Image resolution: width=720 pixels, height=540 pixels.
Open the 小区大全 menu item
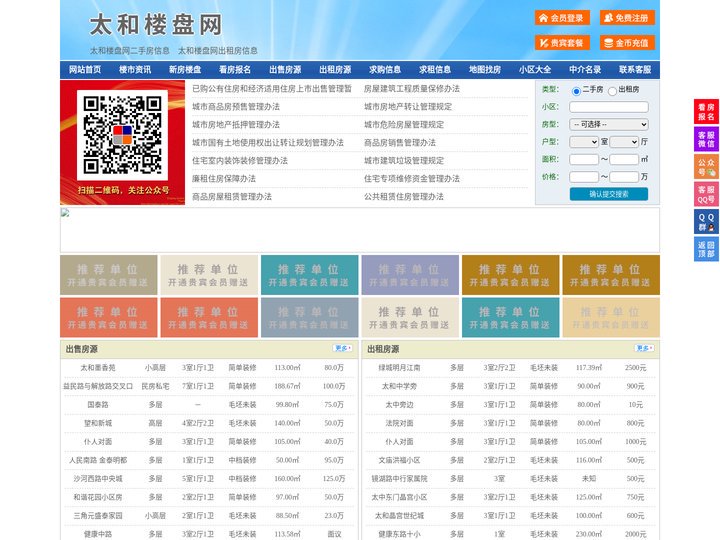click(535, 70)
